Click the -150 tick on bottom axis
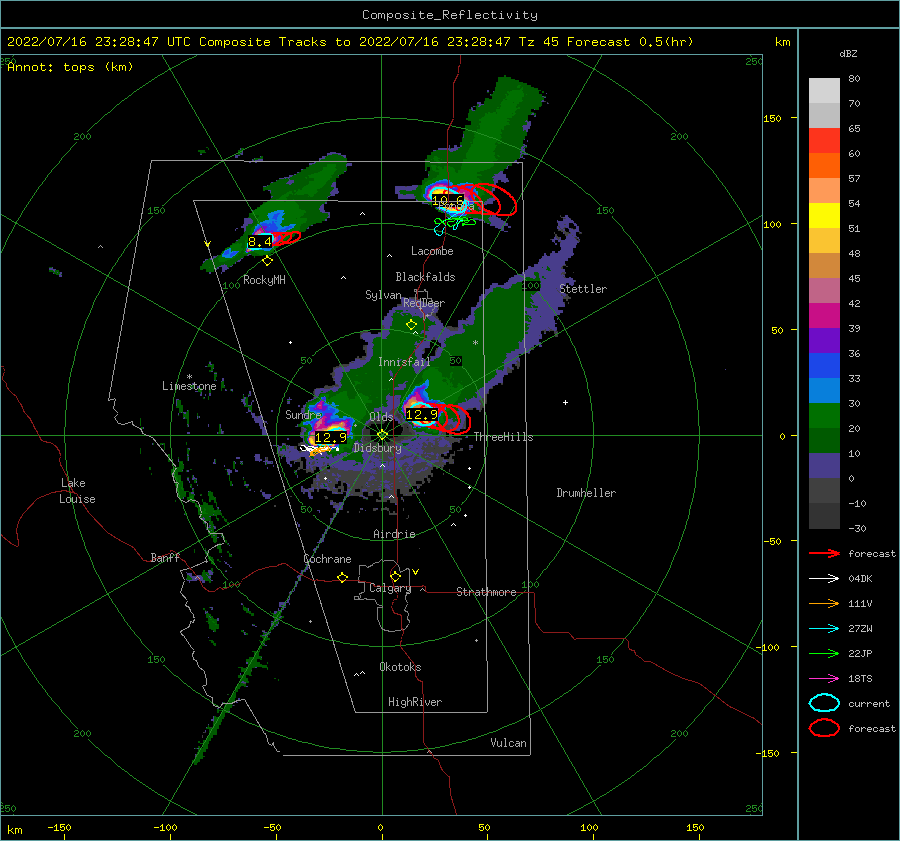 pos(59,827)
